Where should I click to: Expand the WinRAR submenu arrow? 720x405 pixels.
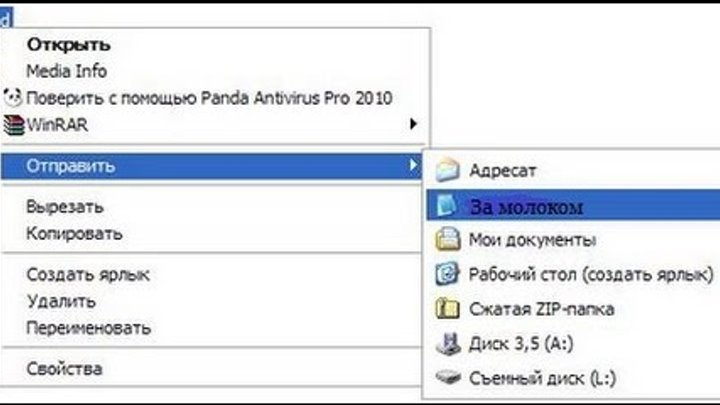coord(413,125)
